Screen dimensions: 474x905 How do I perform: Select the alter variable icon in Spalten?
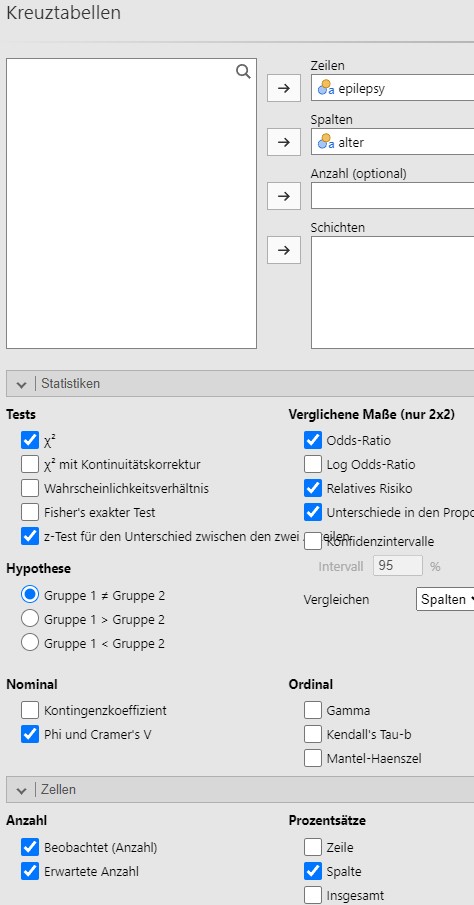point(326,141)
